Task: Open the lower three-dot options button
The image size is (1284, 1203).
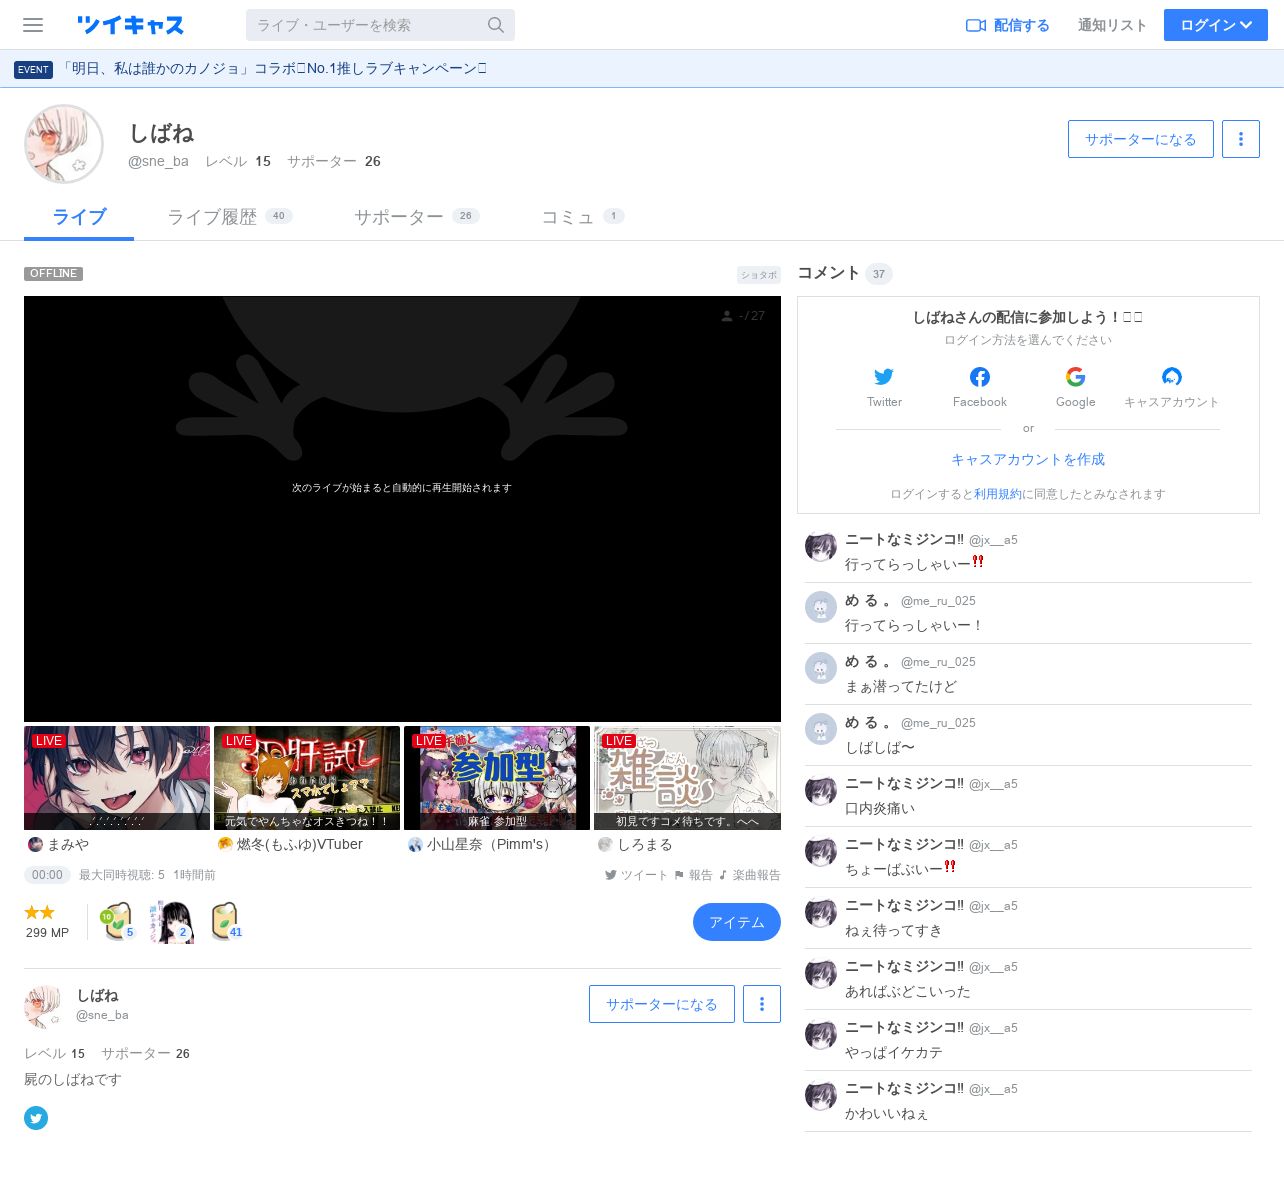Action: [x=762, y=1004]
